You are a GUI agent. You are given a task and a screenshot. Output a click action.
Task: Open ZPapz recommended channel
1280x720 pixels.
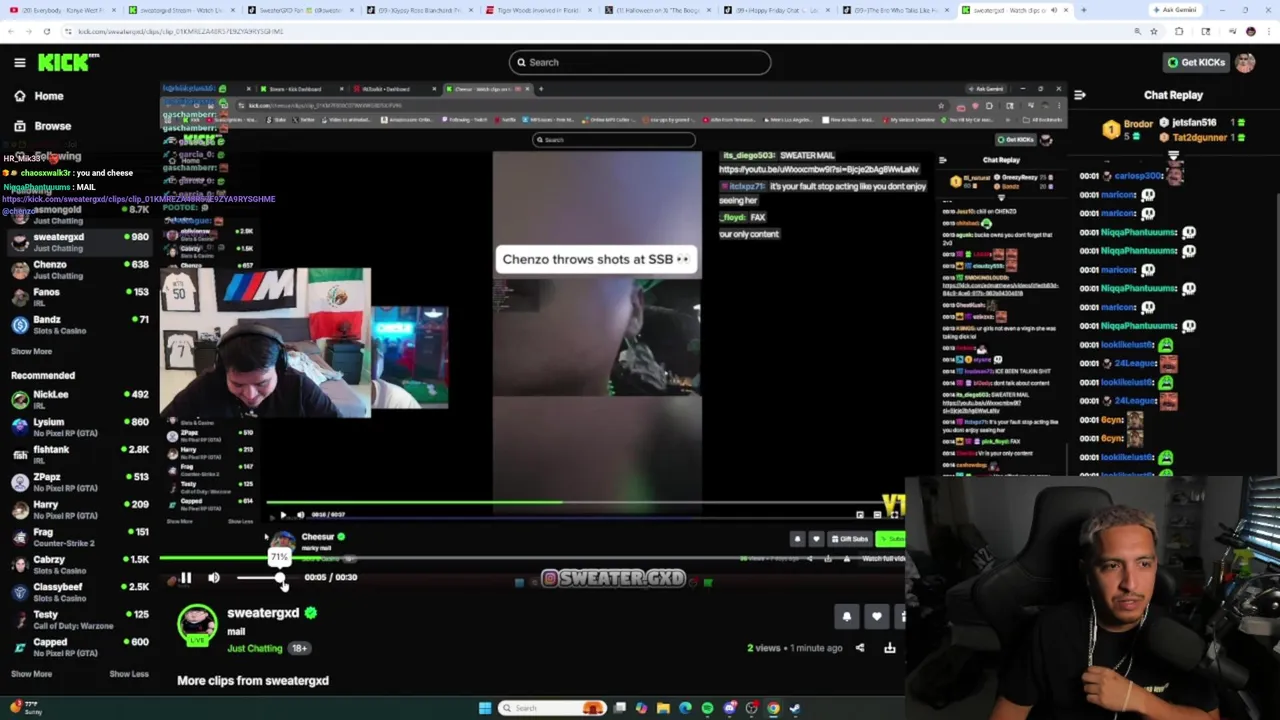[x=80, y=482]
